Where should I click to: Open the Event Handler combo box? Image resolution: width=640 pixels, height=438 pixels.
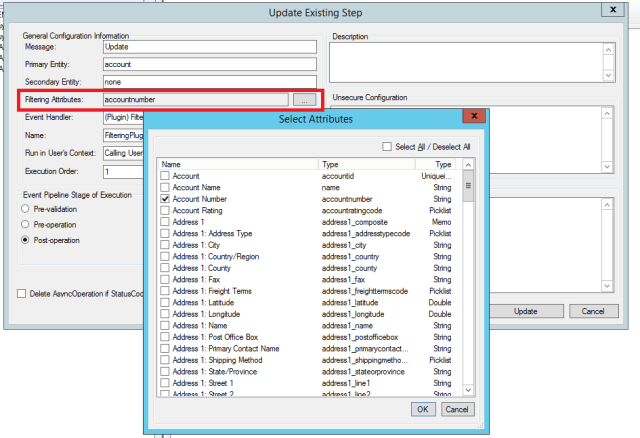point(123,118)
